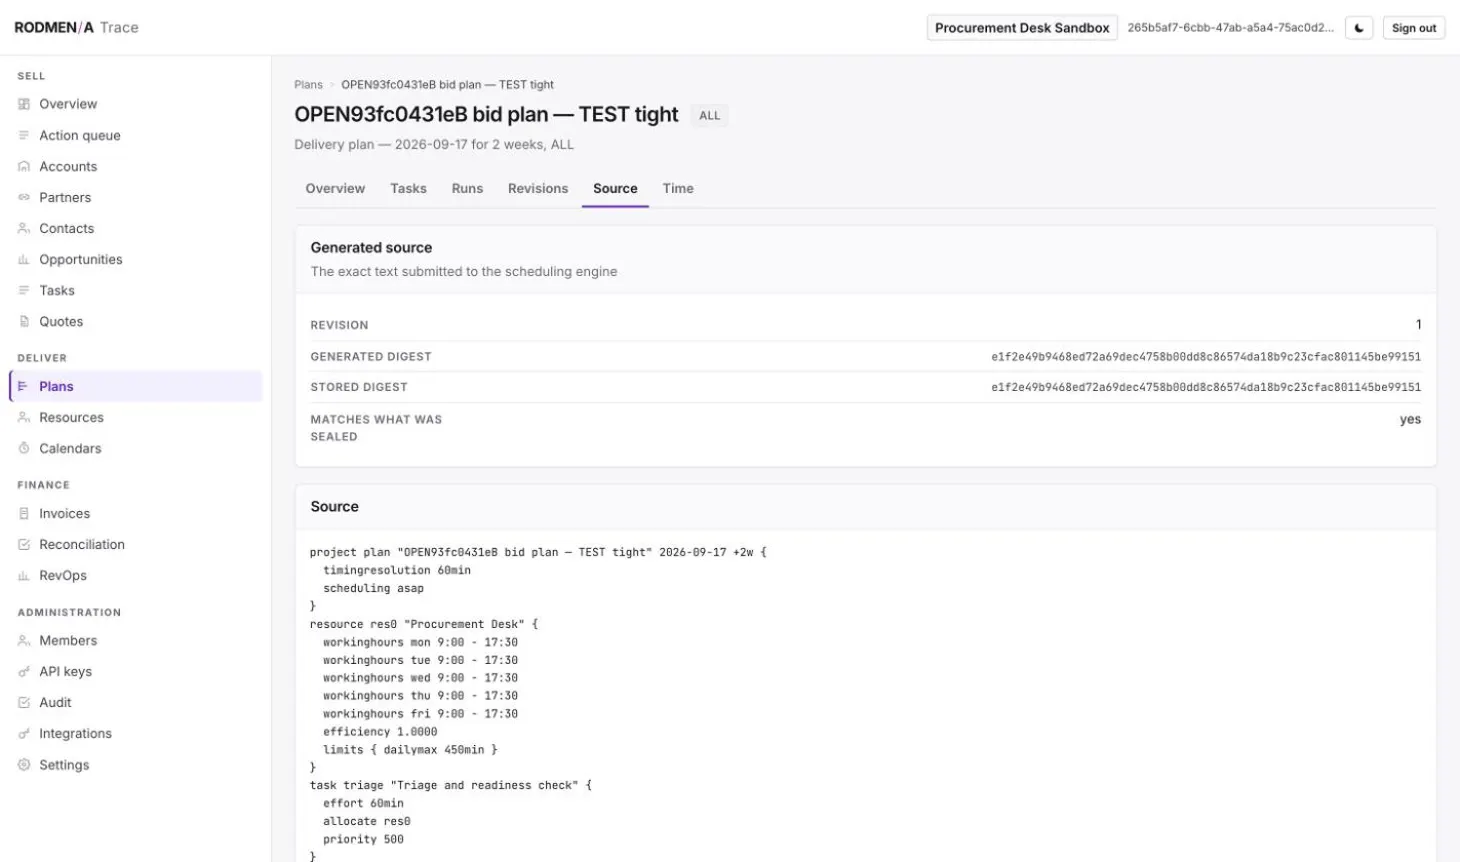Click the source line 'priority 500'
This screenshot has height=862, width=1460.
click(363, 840)
